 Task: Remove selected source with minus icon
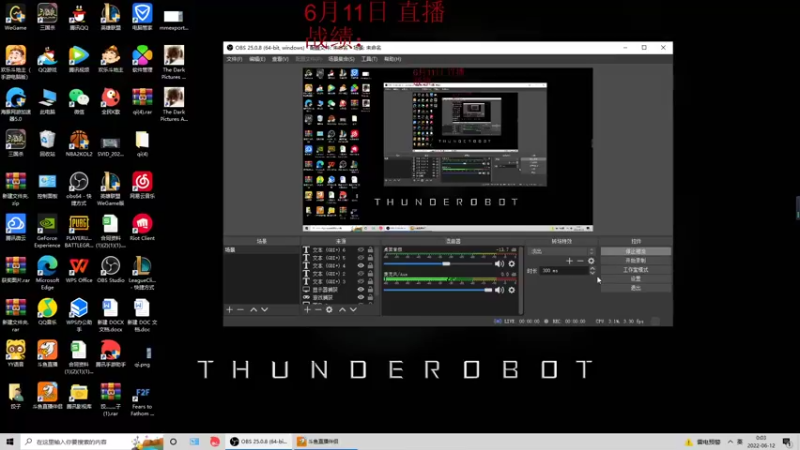click(x=318, y=310)
